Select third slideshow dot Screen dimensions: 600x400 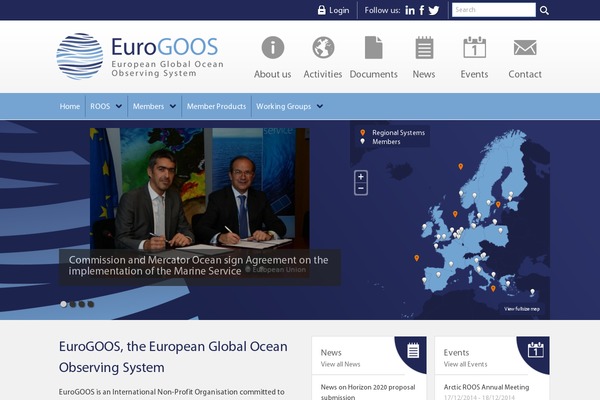point(82,304)
